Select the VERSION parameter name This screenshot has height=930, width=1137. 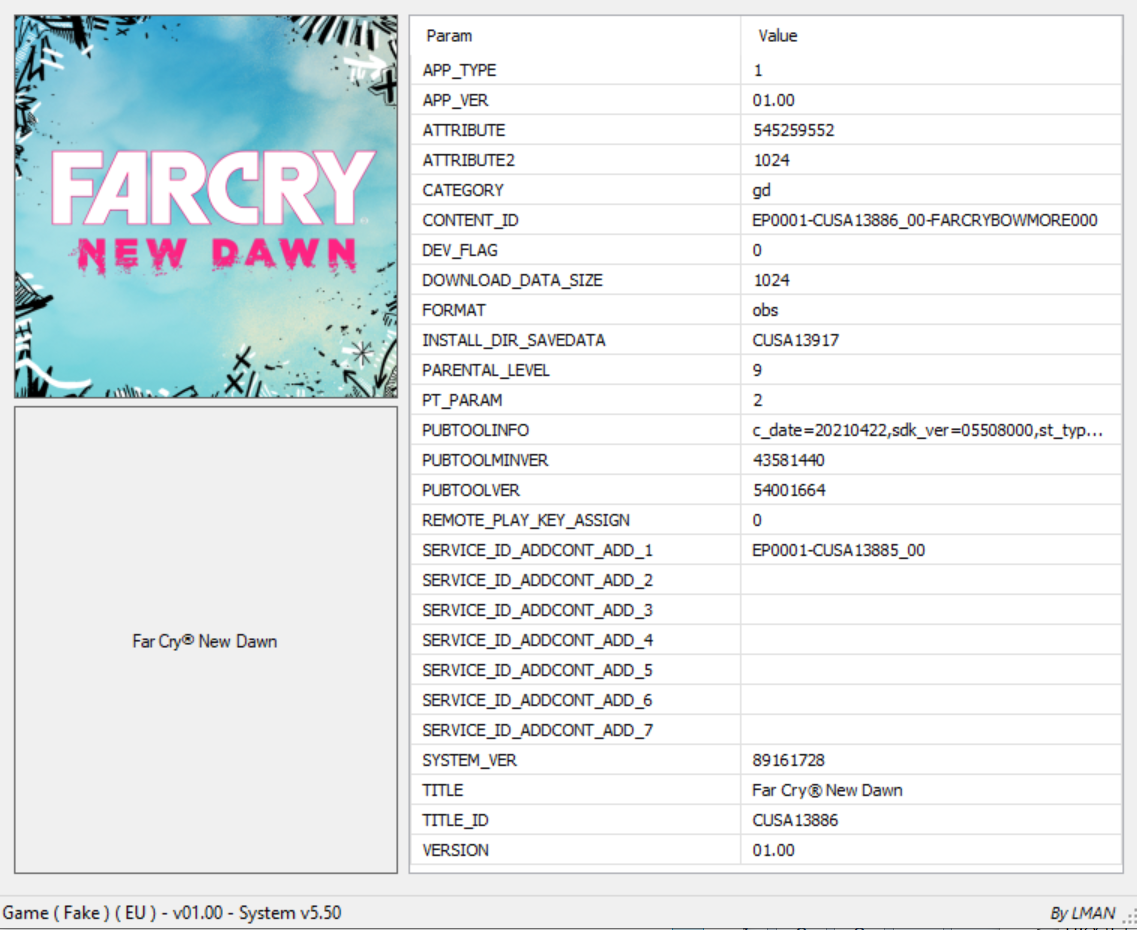[x=455, y=850]
